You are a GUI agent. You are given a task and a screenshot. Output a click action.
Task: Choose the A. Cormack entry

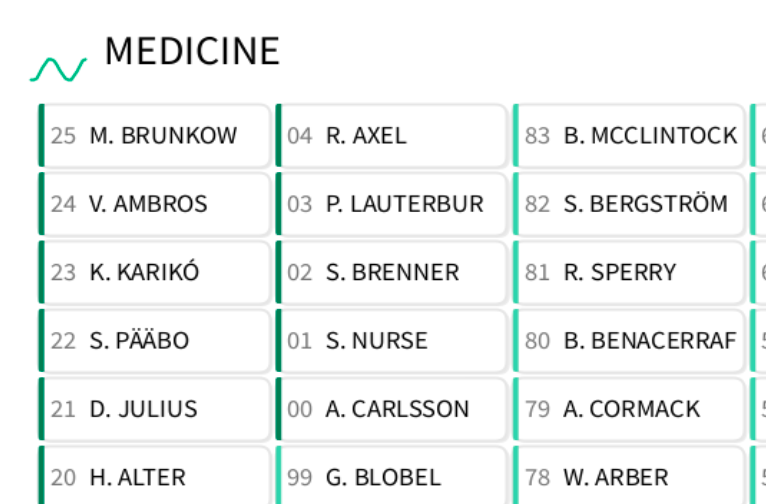coord(630,409)
